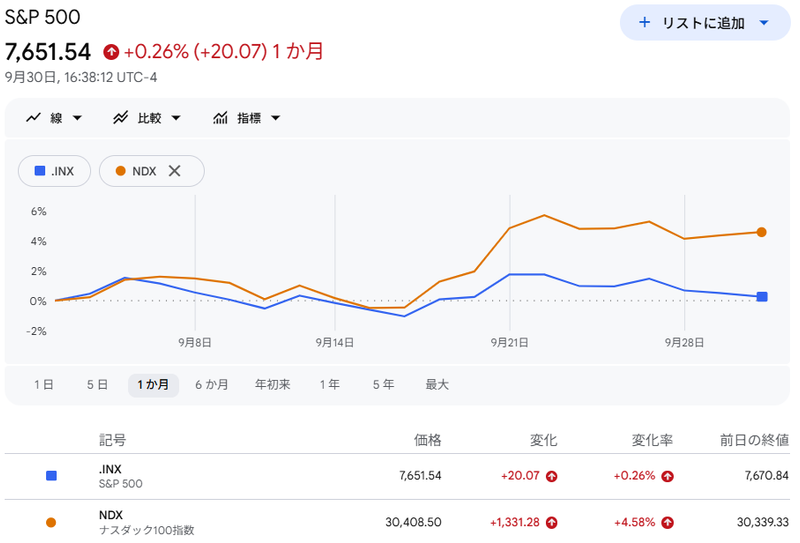800x543 pixels.
Task: Click orange circle in NDX table row
Action: pyautogui.click(x=51, y=523)
